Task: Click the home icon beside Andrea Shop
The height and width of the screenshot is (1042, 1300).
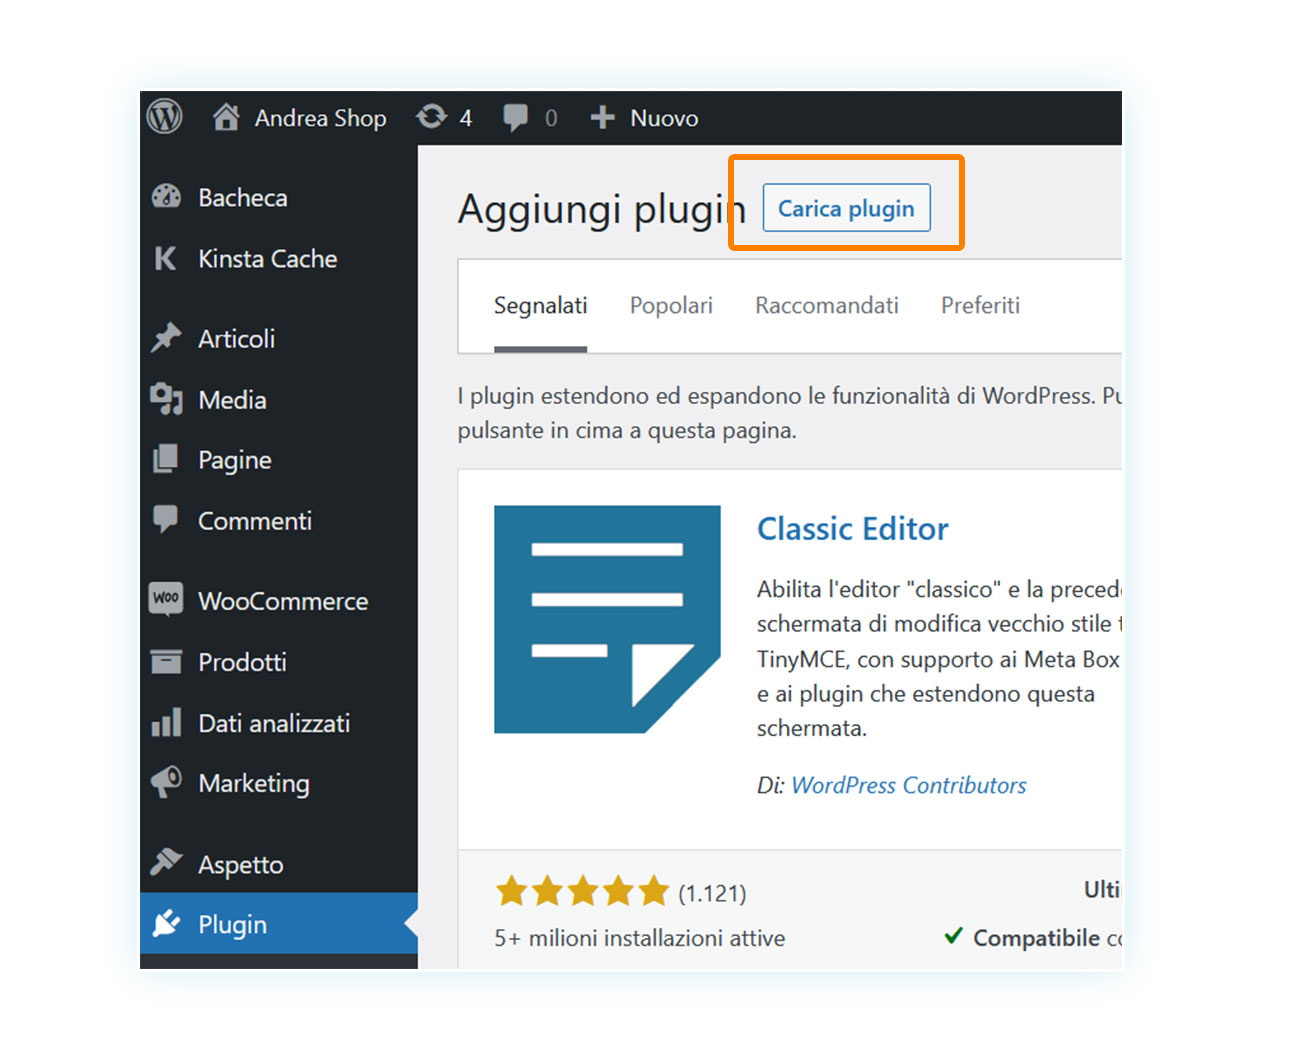Action: point(226,117)
